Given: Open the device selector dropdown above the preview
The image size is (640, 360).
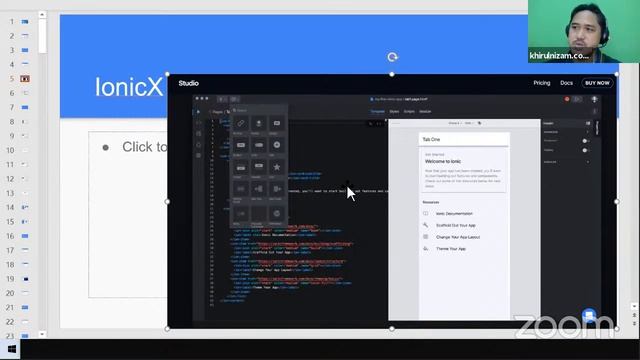Looking at the screenshot, I should click(454, 123).
